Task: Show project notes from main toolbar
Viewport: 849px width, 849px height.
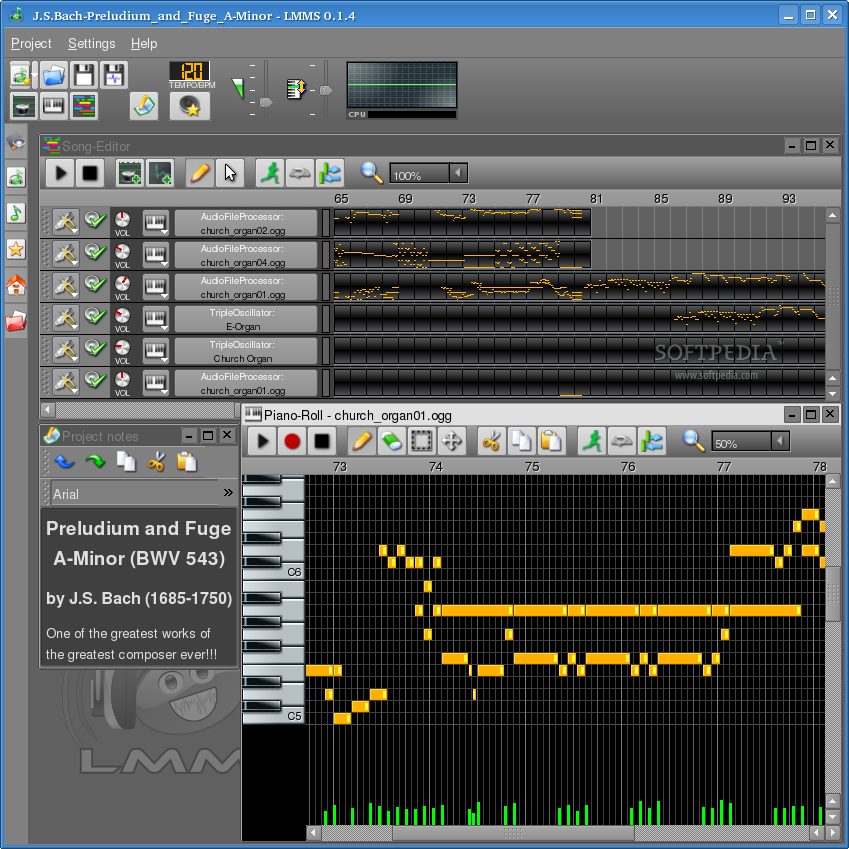Action: pos(144,106)
